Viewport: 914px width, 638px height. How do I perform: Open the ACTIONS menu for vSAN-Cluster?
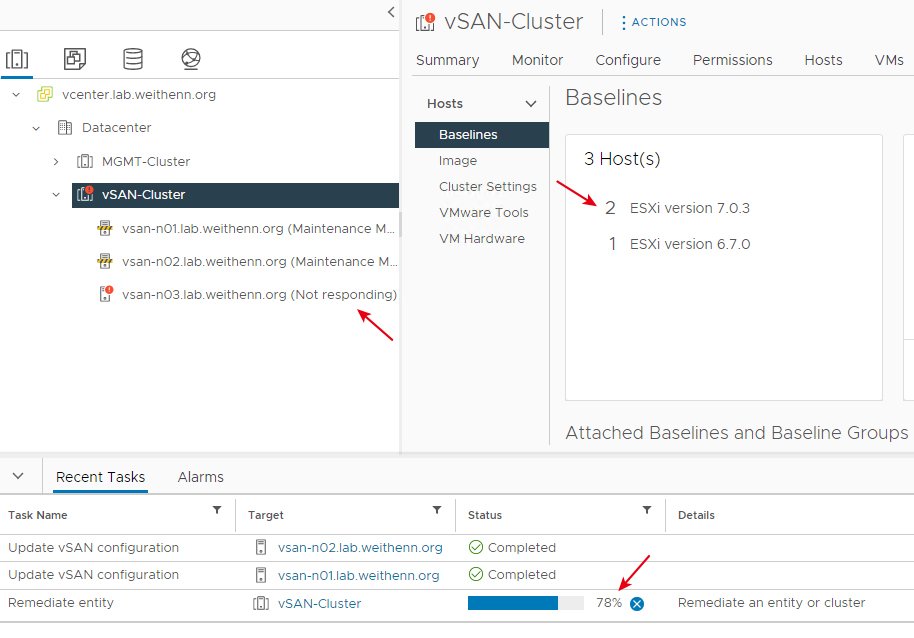pos(654,22)
